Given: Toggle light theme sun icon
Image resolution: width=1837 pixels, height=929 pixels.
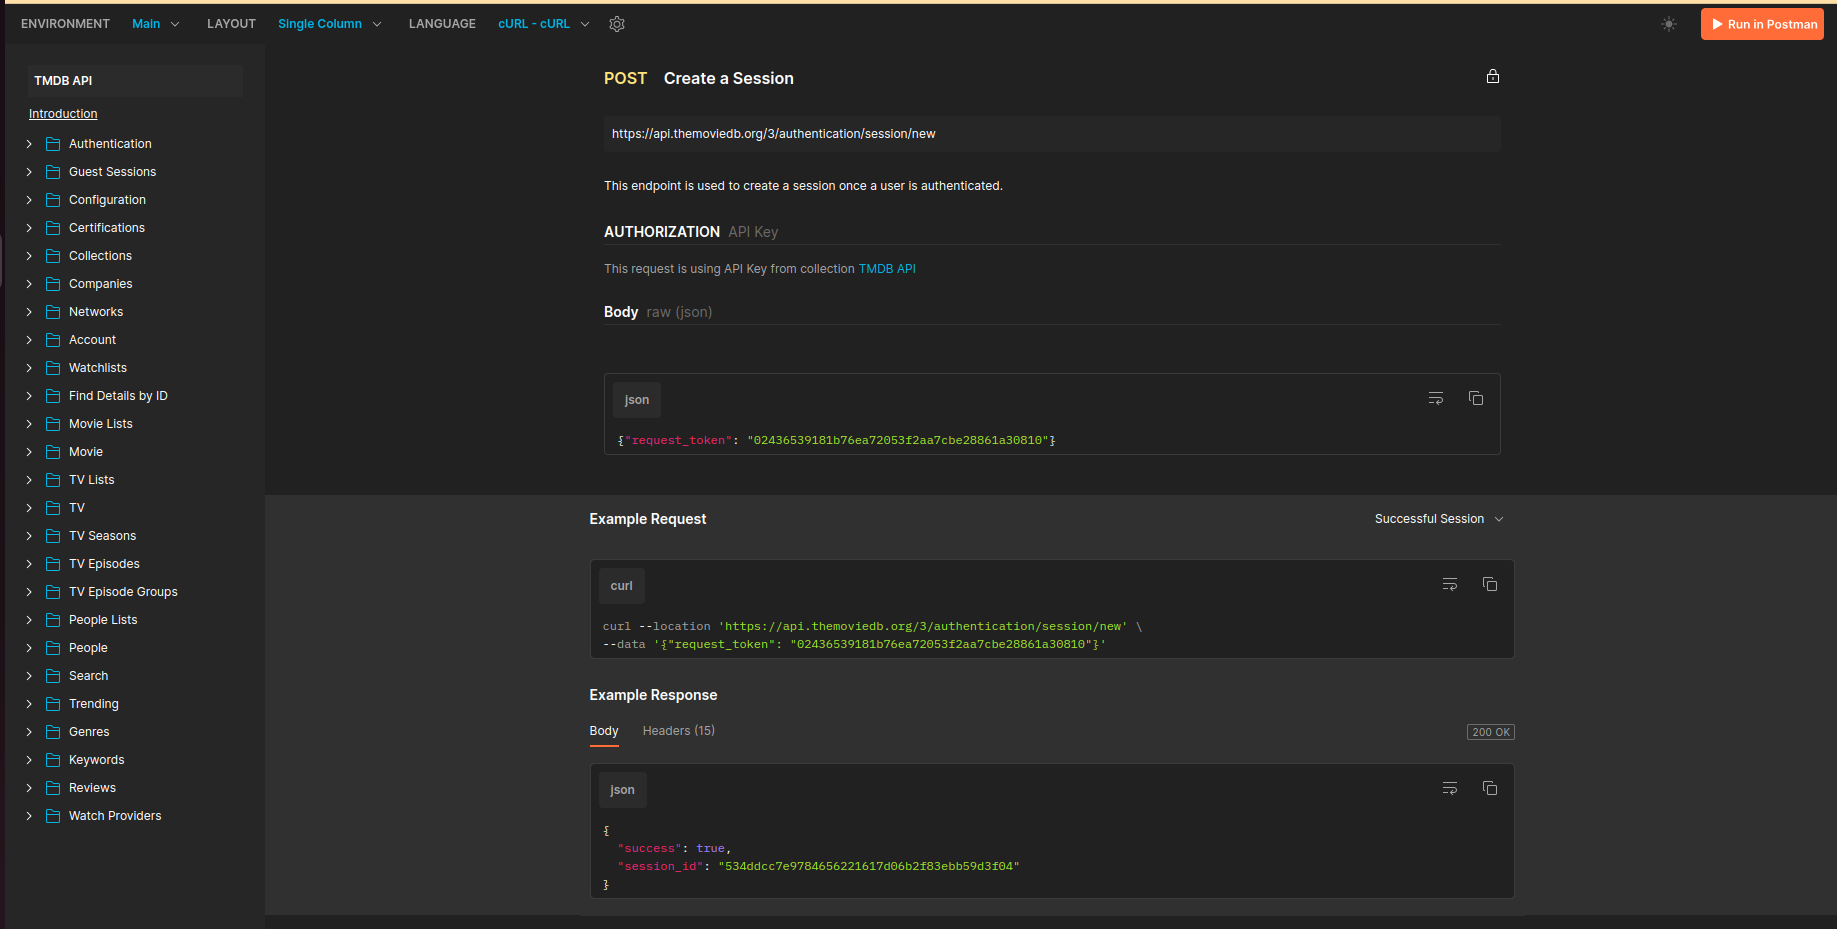Looking at the screenshot, I should (1669, 24).
